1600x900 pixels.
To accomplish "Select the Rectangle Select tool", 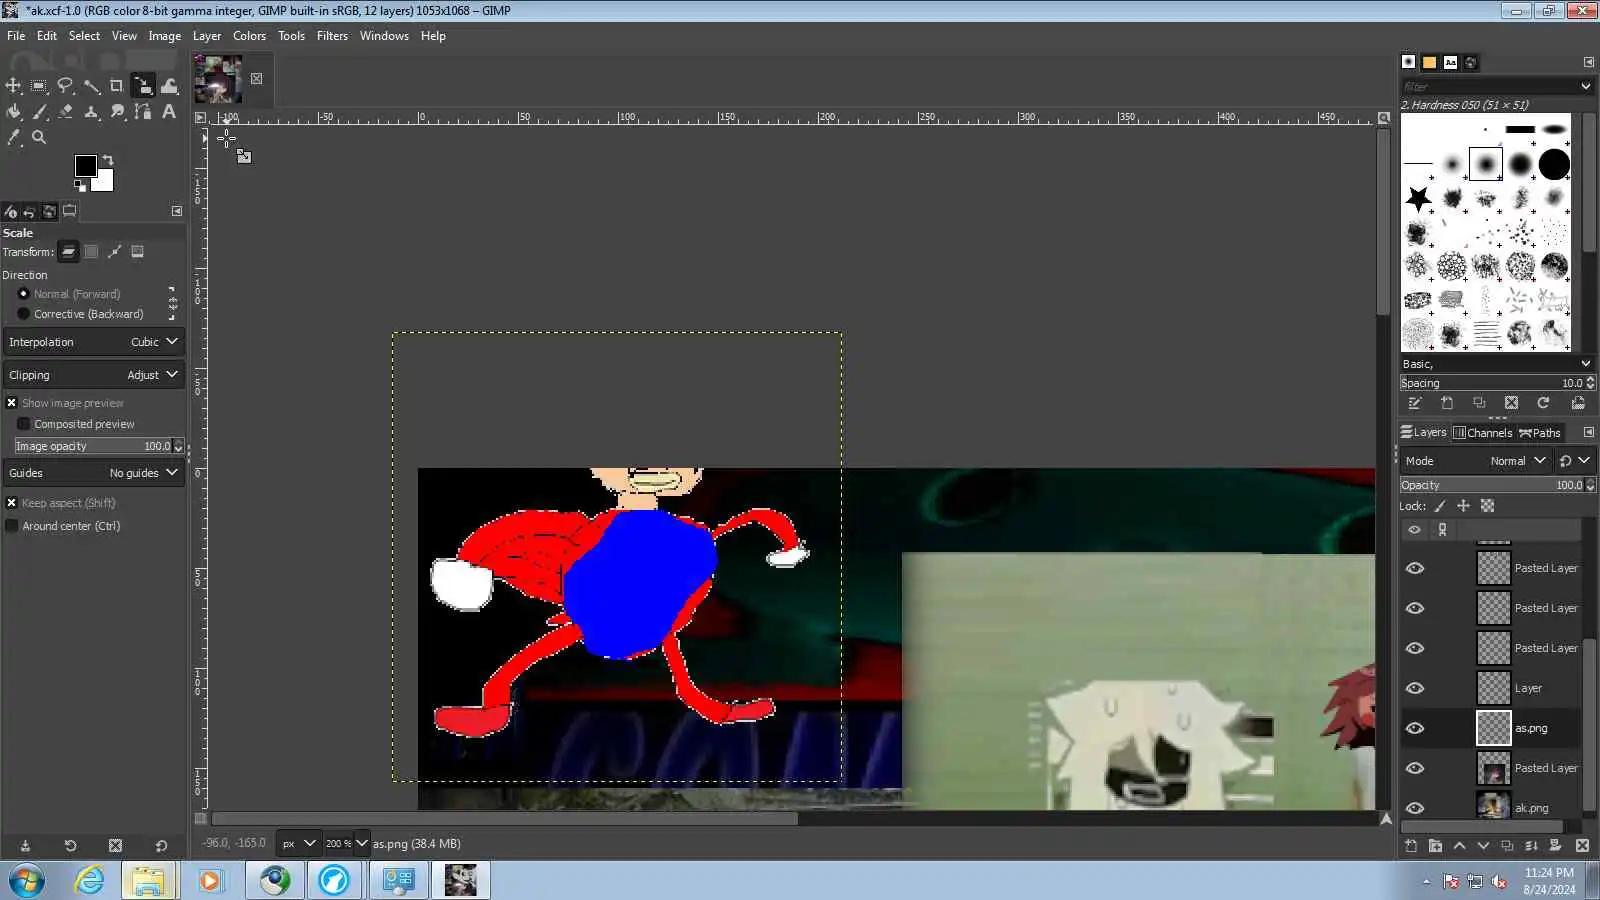I will pos(39,86).
